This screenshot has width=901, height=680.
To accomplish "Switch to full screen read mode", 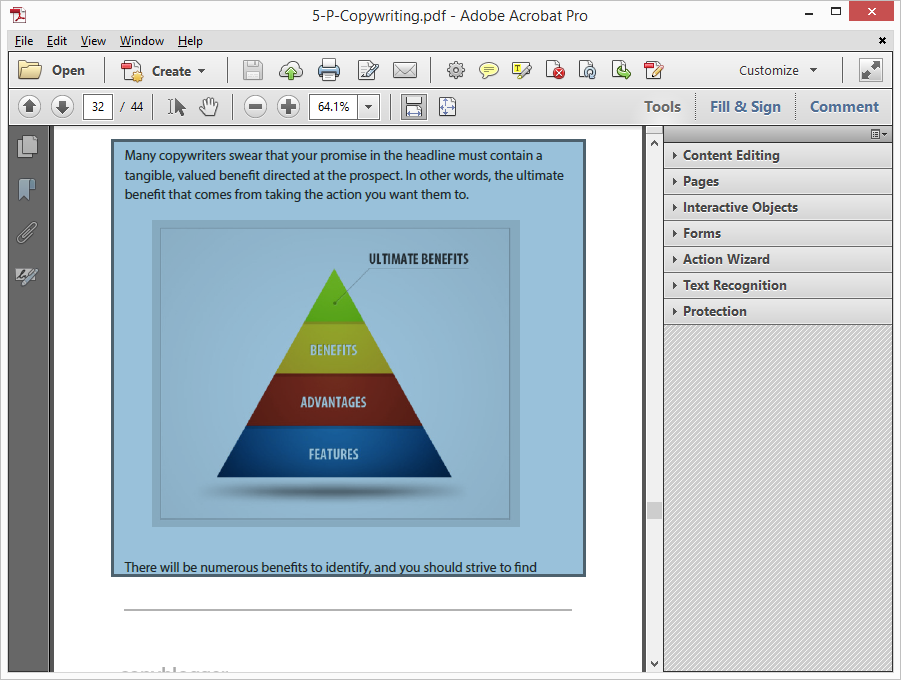I will tap(871, 71).
